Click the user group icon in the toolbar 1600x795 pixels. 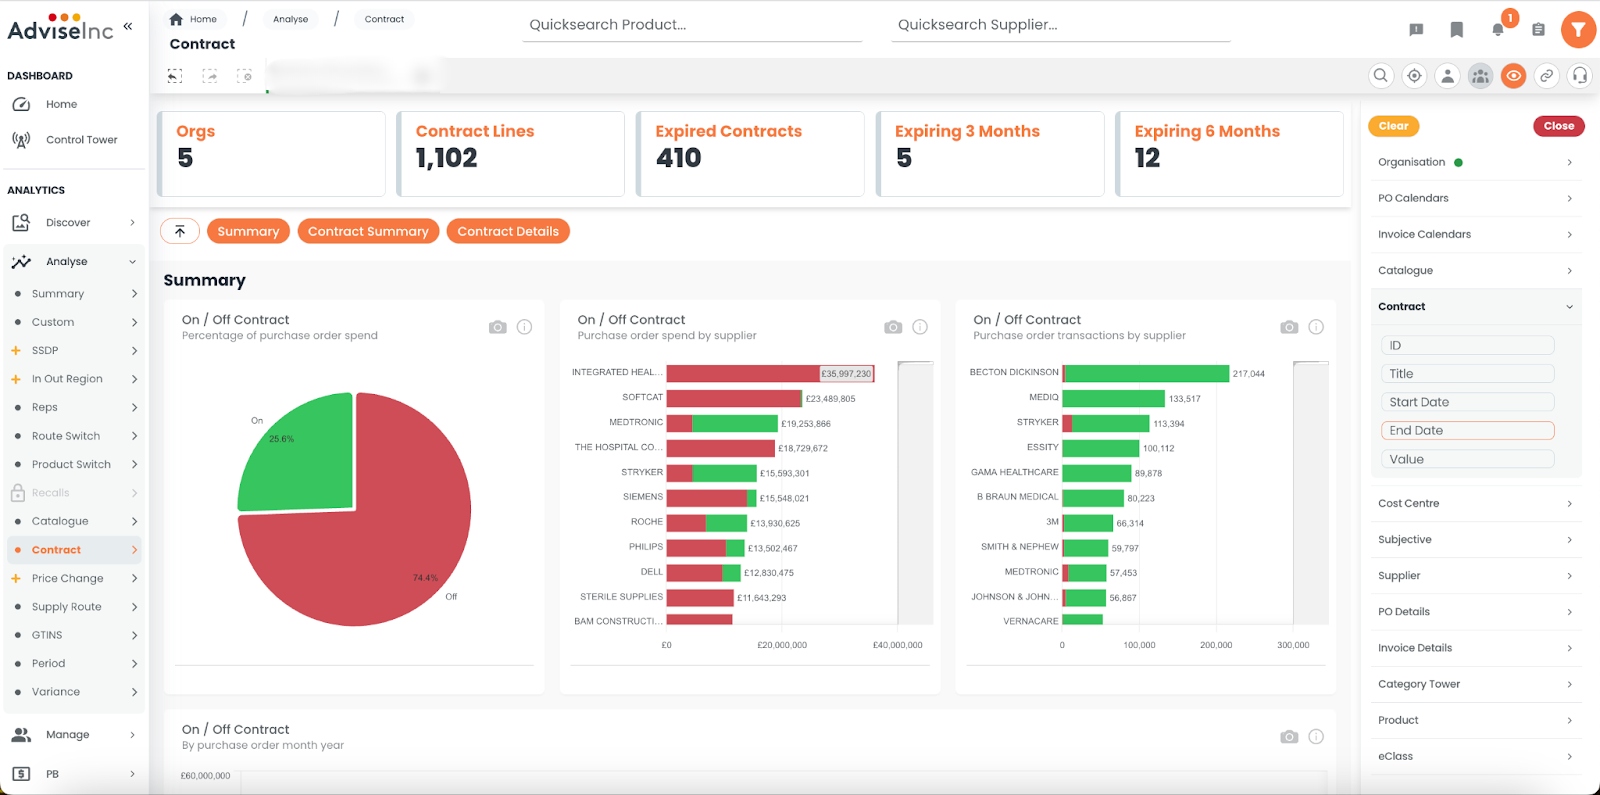[x=1480, y=75]
